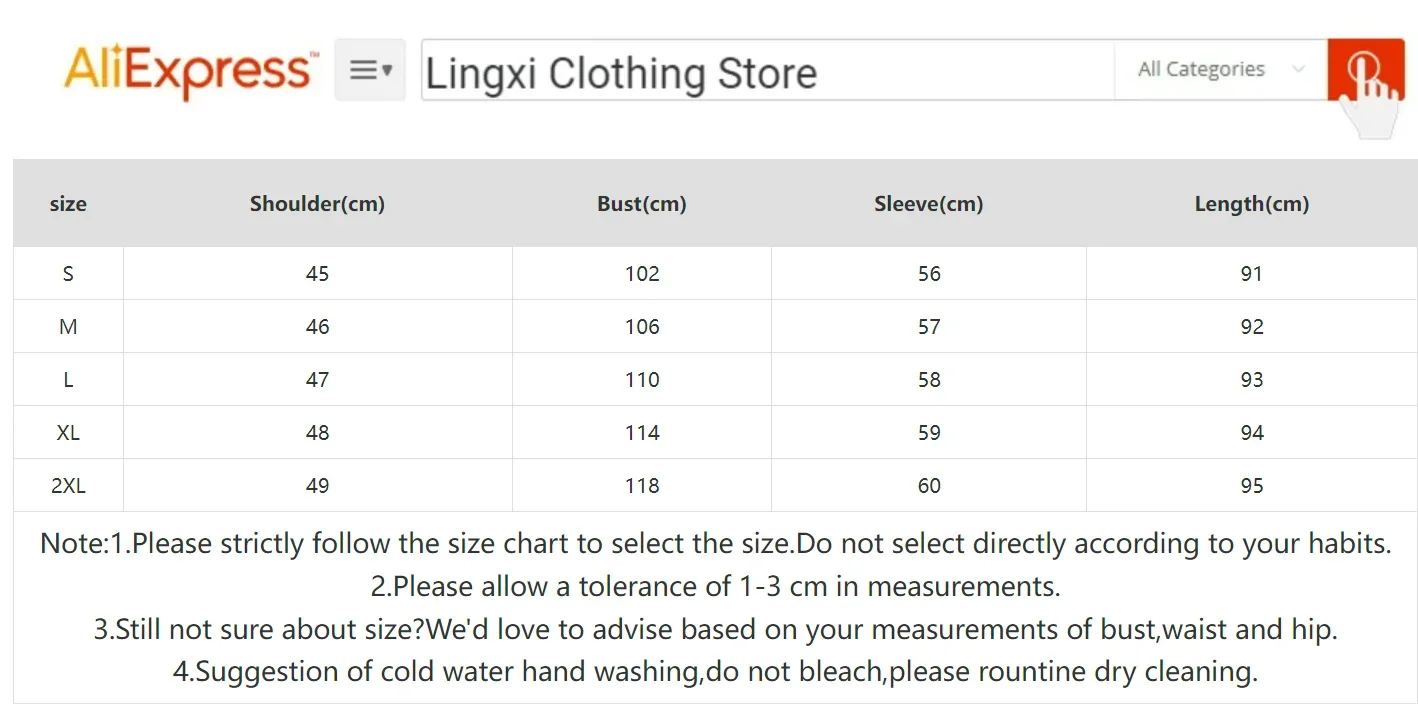The width and height of the screenshot is (1418, 713).
Task: Click the length value 95 for 2XL
Action: pos(1252,486)
